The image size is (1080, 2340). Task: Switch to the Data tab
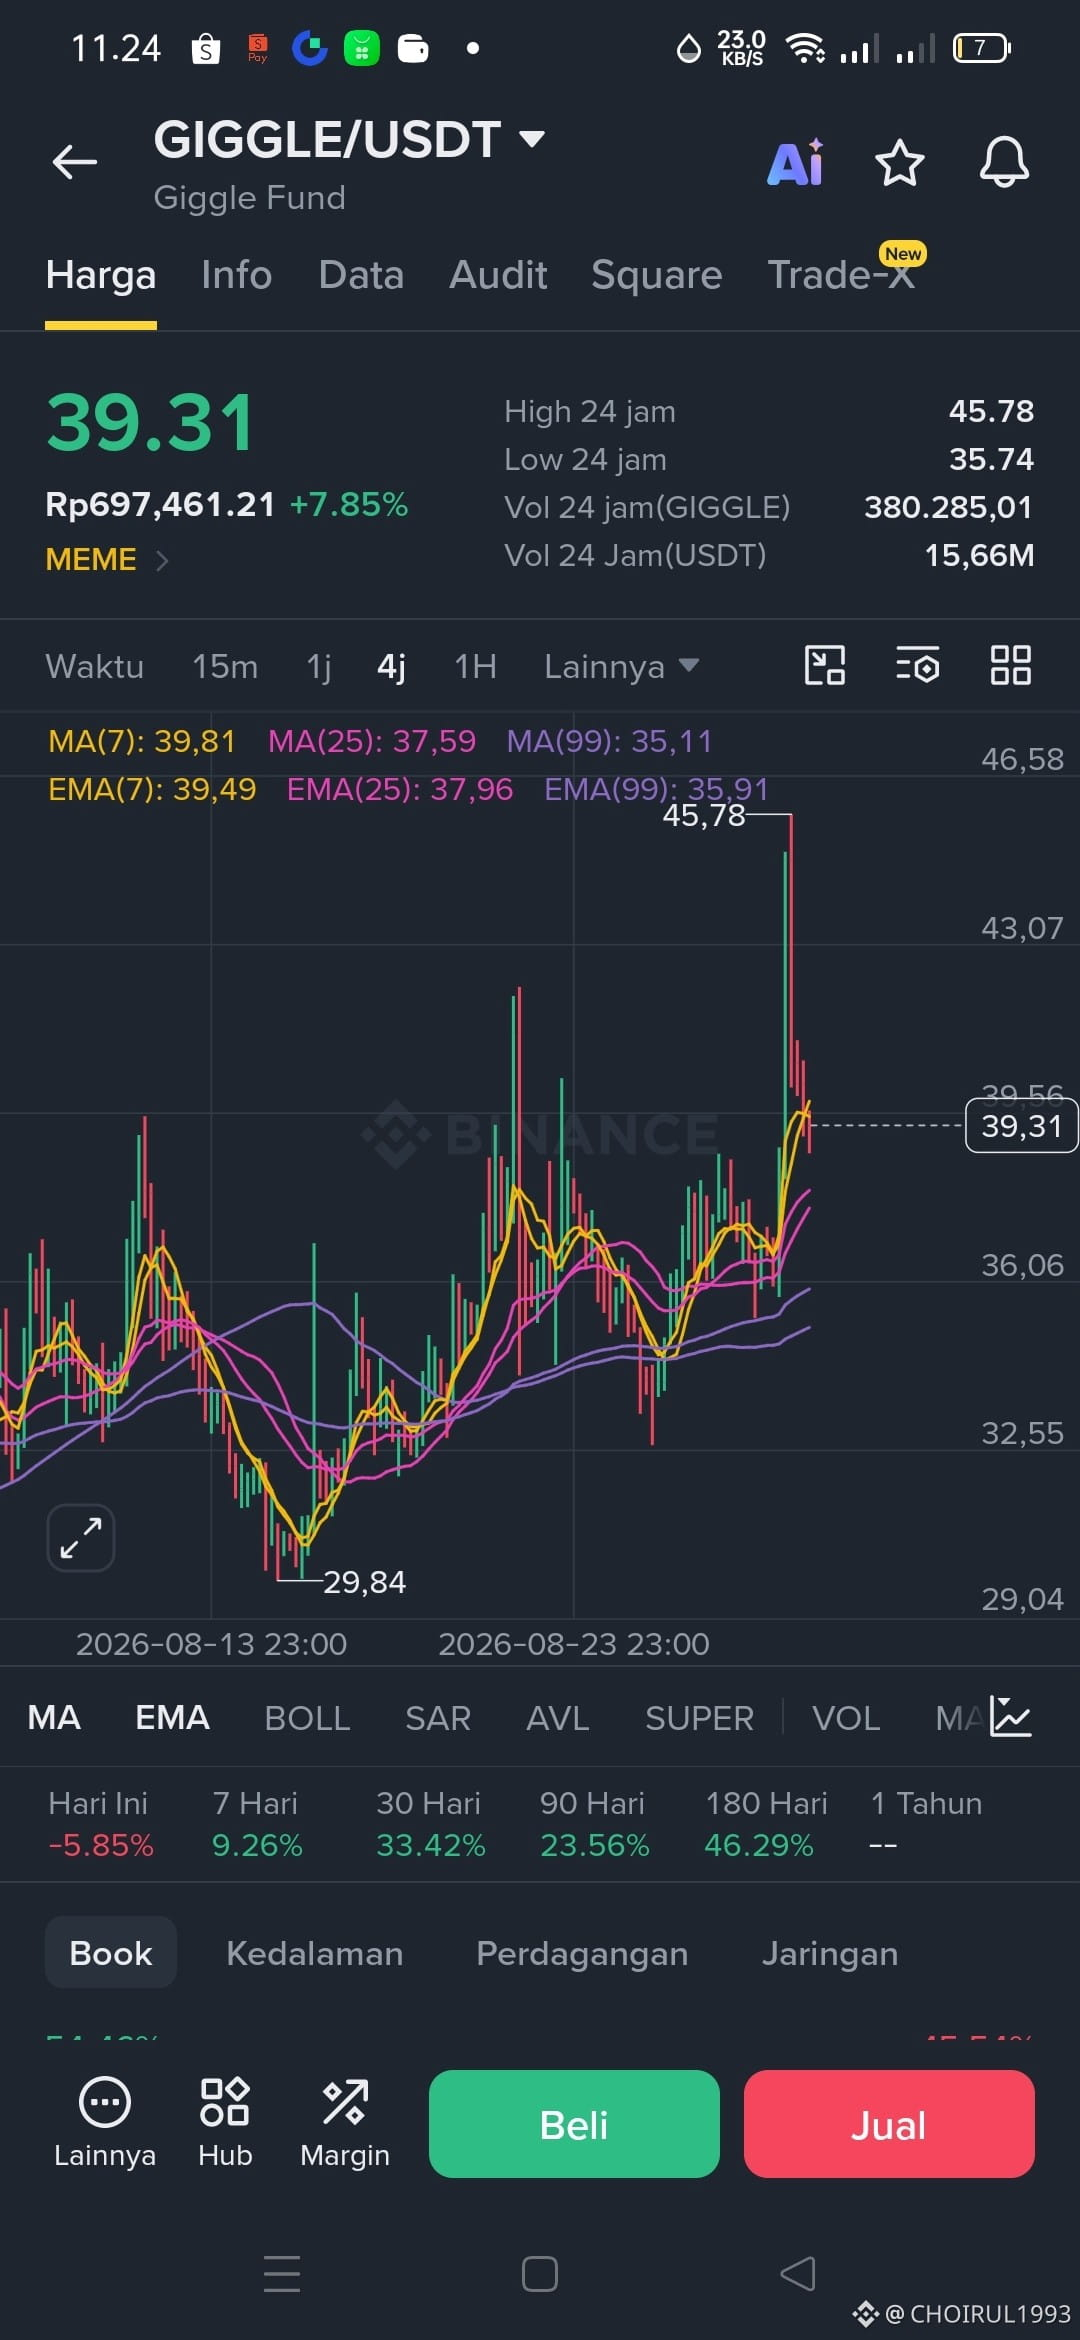point(361,275)
